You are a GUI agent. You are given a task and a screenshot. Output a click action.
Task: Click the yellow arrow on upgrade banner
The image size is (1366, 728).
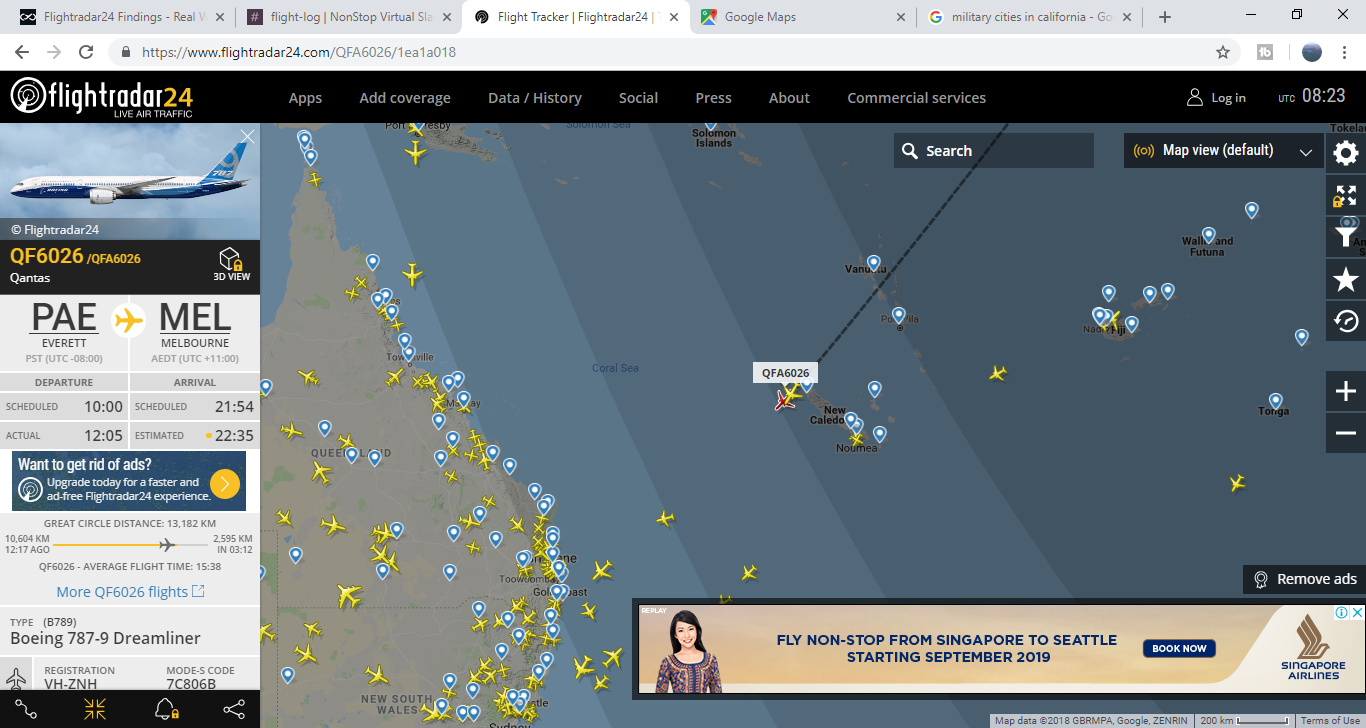pos(225,484)
